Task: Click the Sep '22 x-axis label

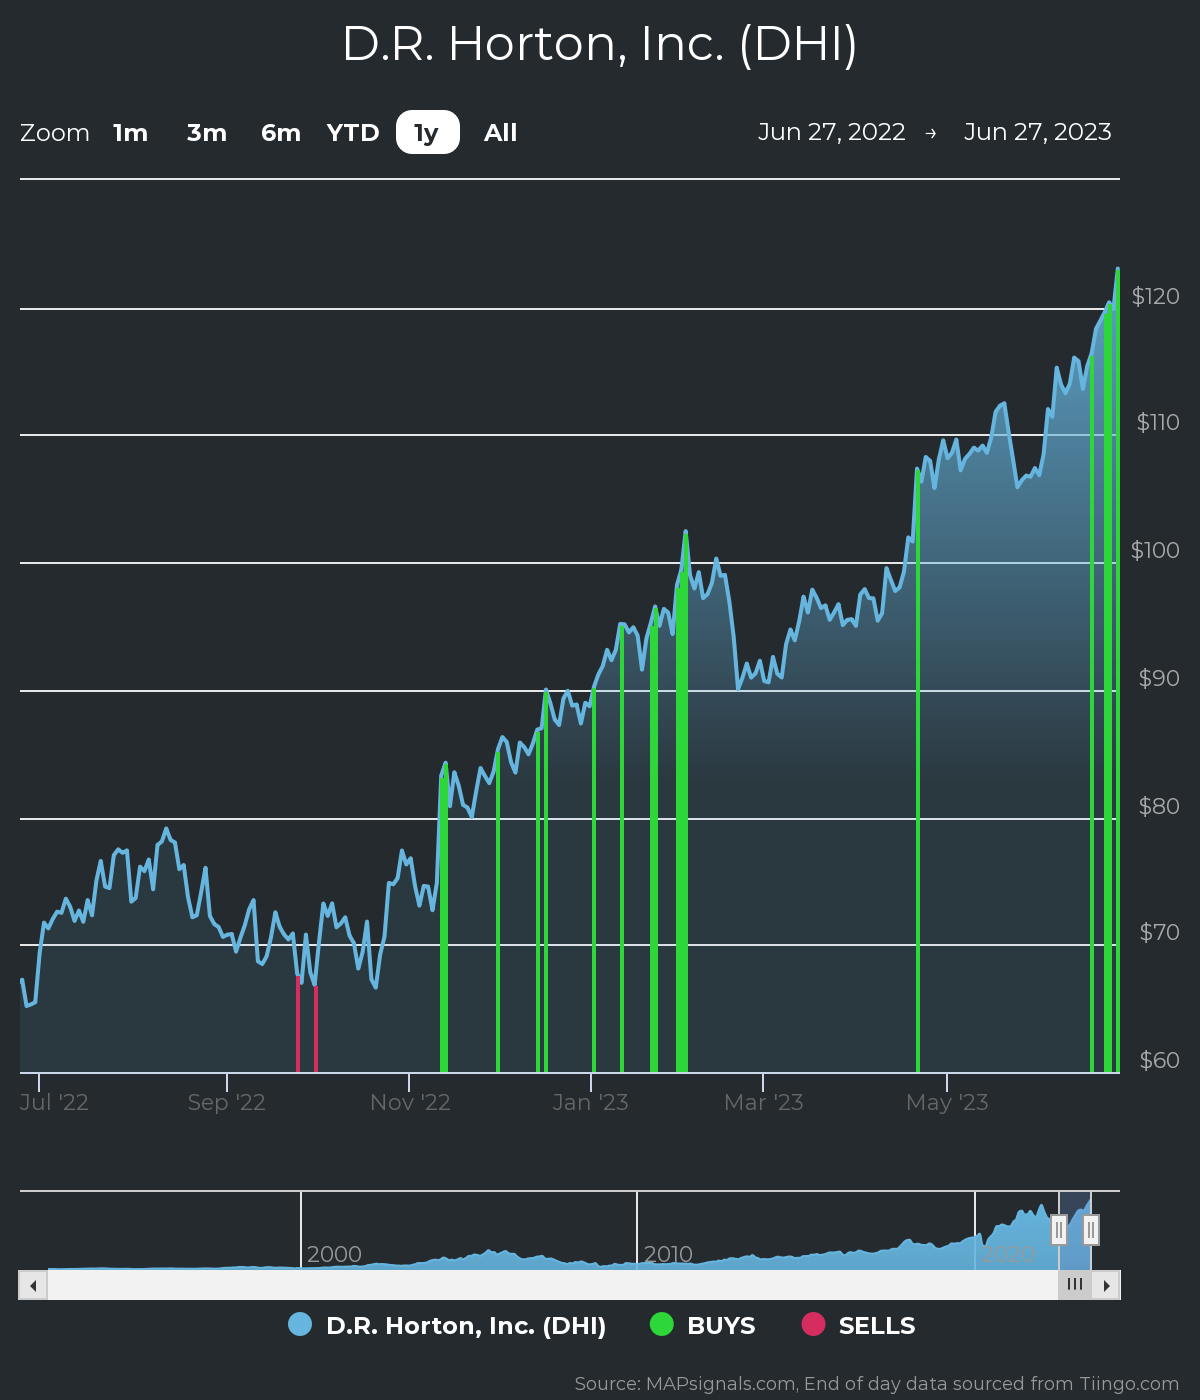Action: 226,1102
